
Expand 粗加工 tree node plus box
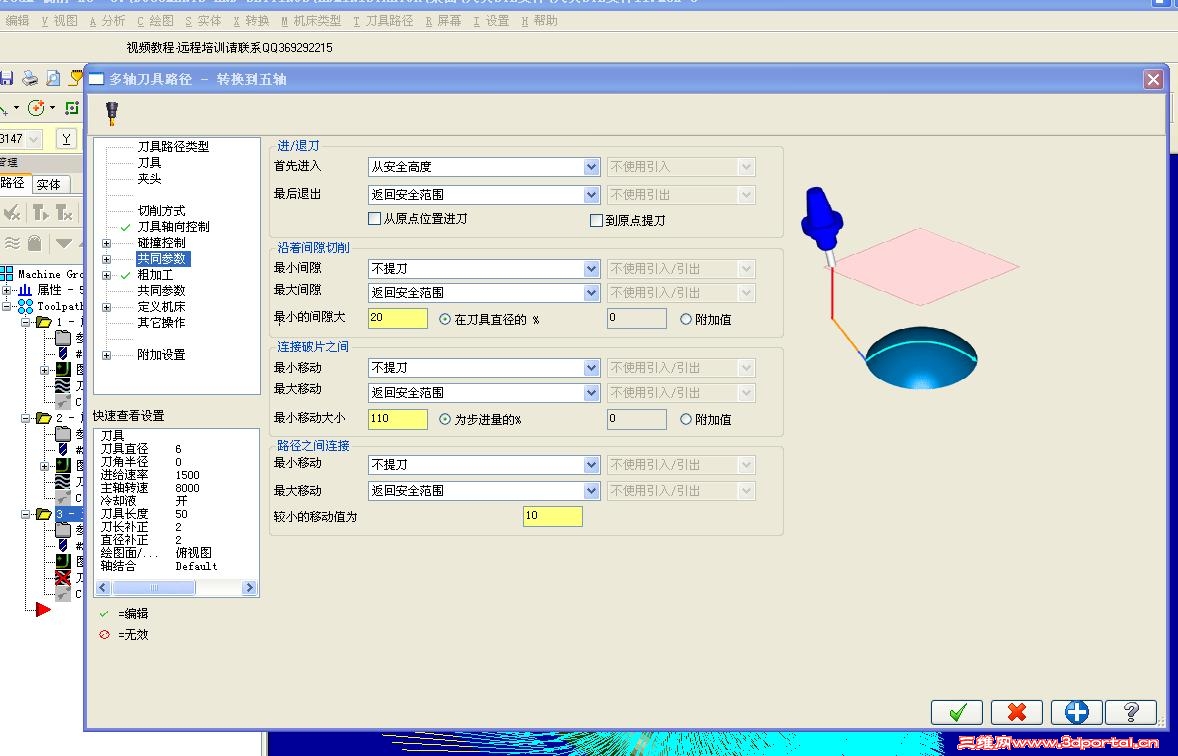(107, 275)
